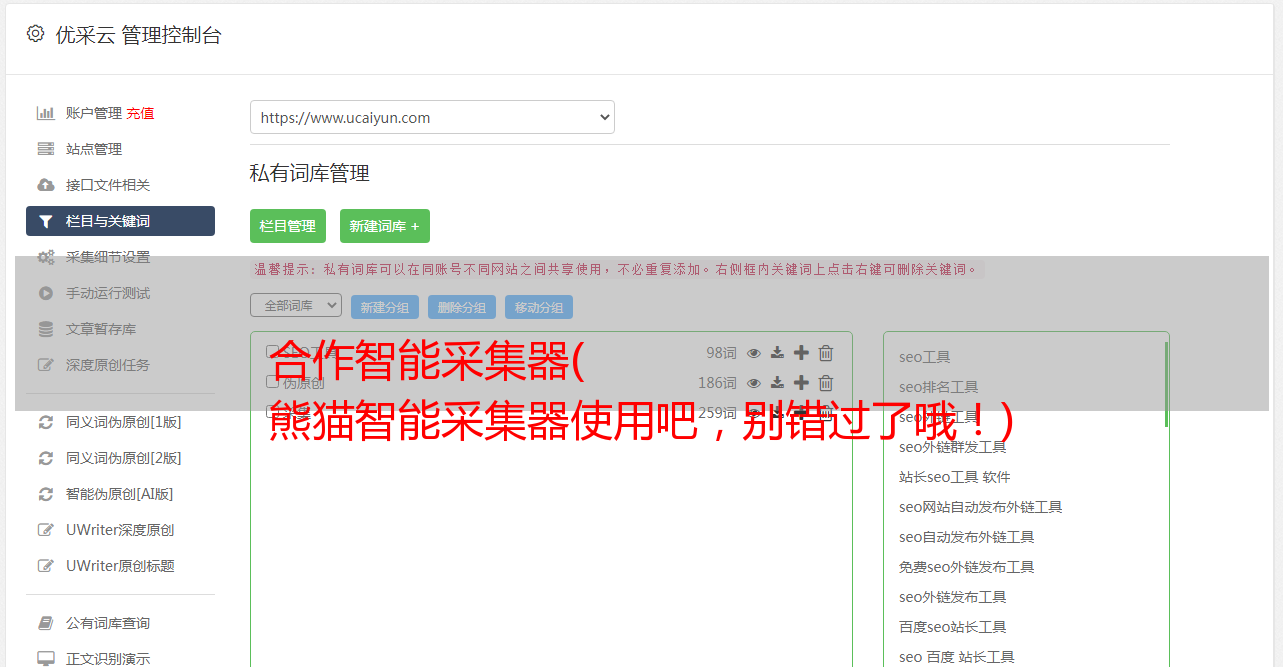The height and width of the screenshot is (667, 1283).
Task: Select keyword seo外链群发工具
Action: point(953,447)
